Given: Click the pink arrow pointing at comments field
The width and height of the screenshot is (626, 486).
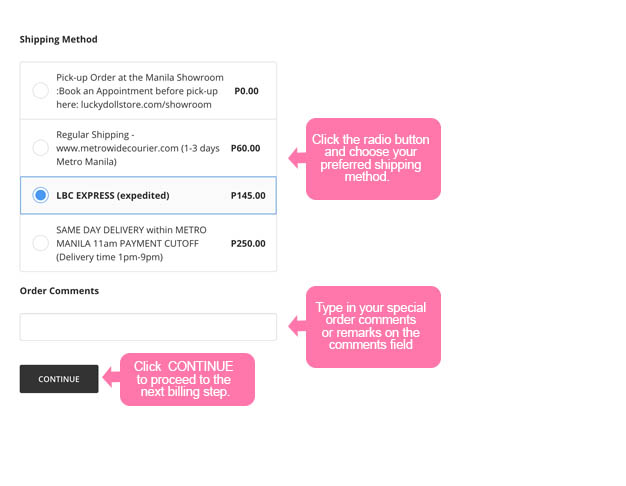Looking at the screenshot, I should (x=295, y=325).
